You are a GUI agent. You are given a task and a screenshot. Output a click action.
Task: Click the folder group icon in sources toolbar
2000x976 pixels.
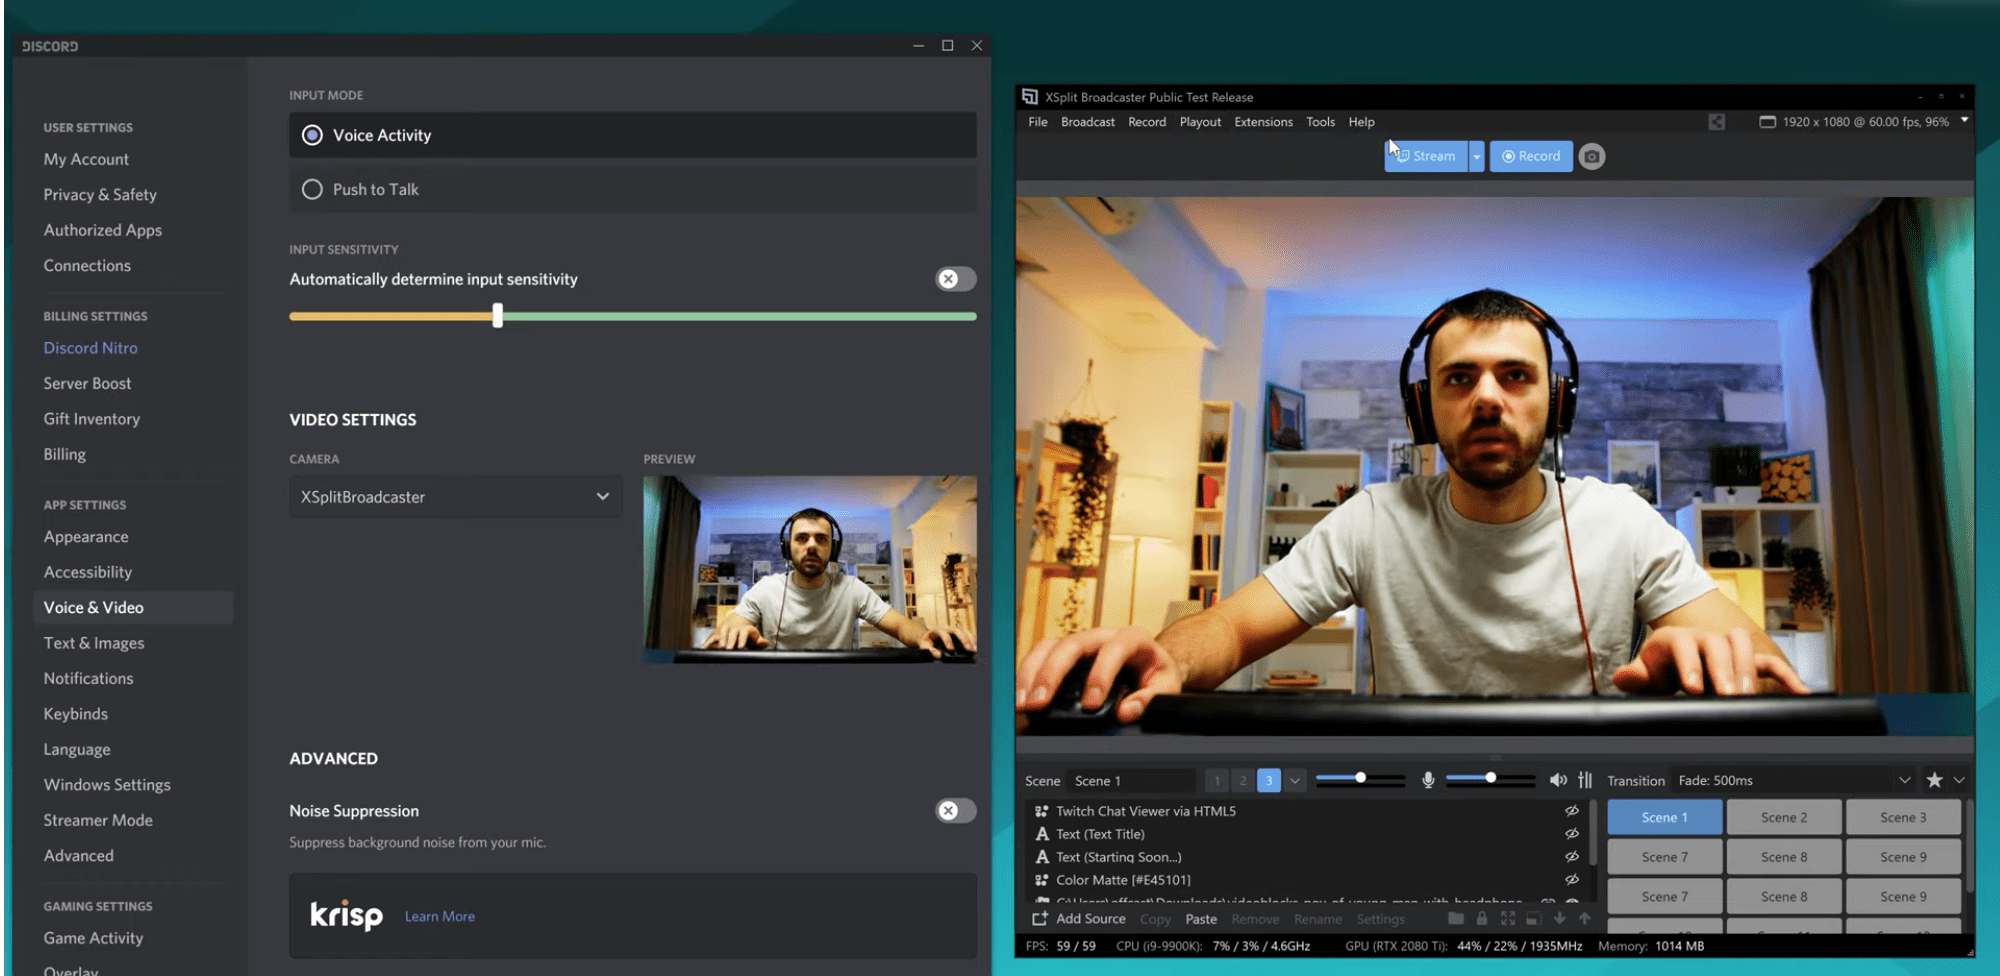click(x=1456, y=918)
